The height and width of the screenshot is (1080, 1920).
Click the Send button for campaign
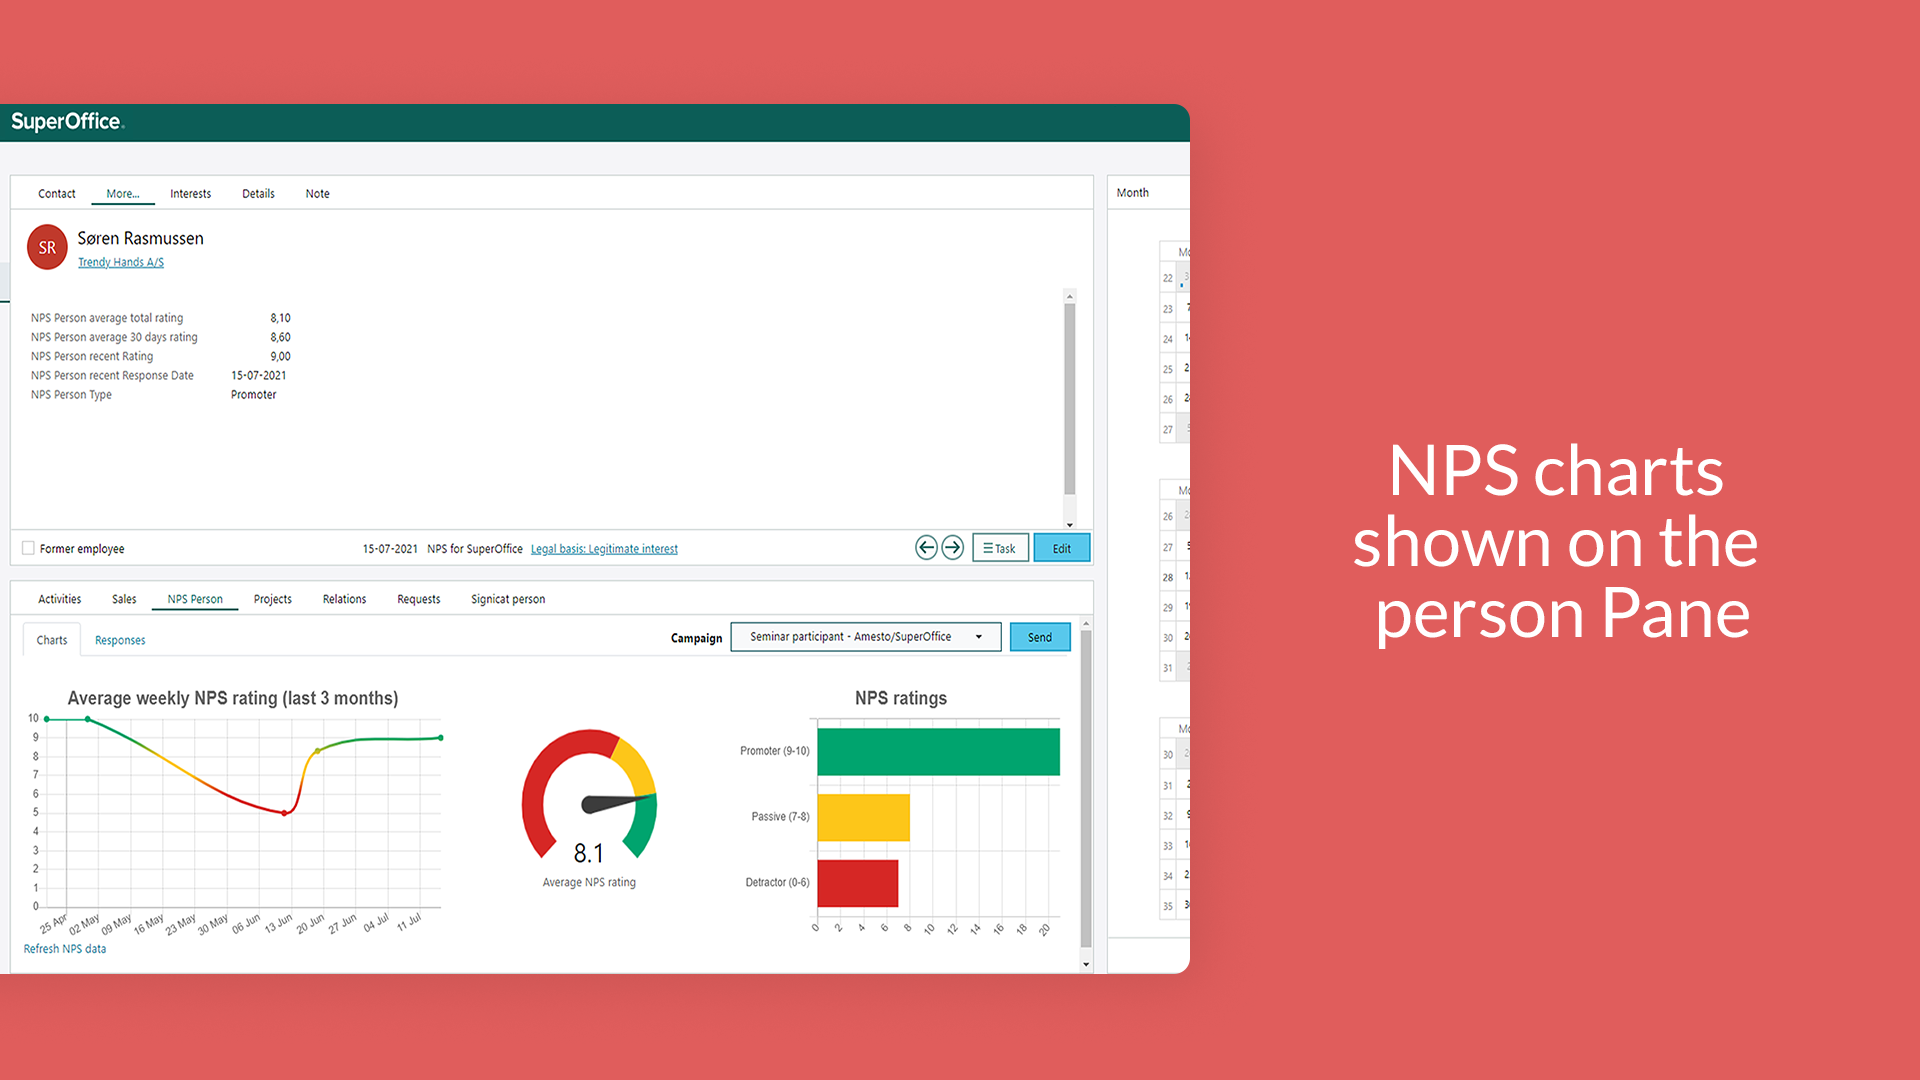pyautogui.click(x=1040, y=637)
